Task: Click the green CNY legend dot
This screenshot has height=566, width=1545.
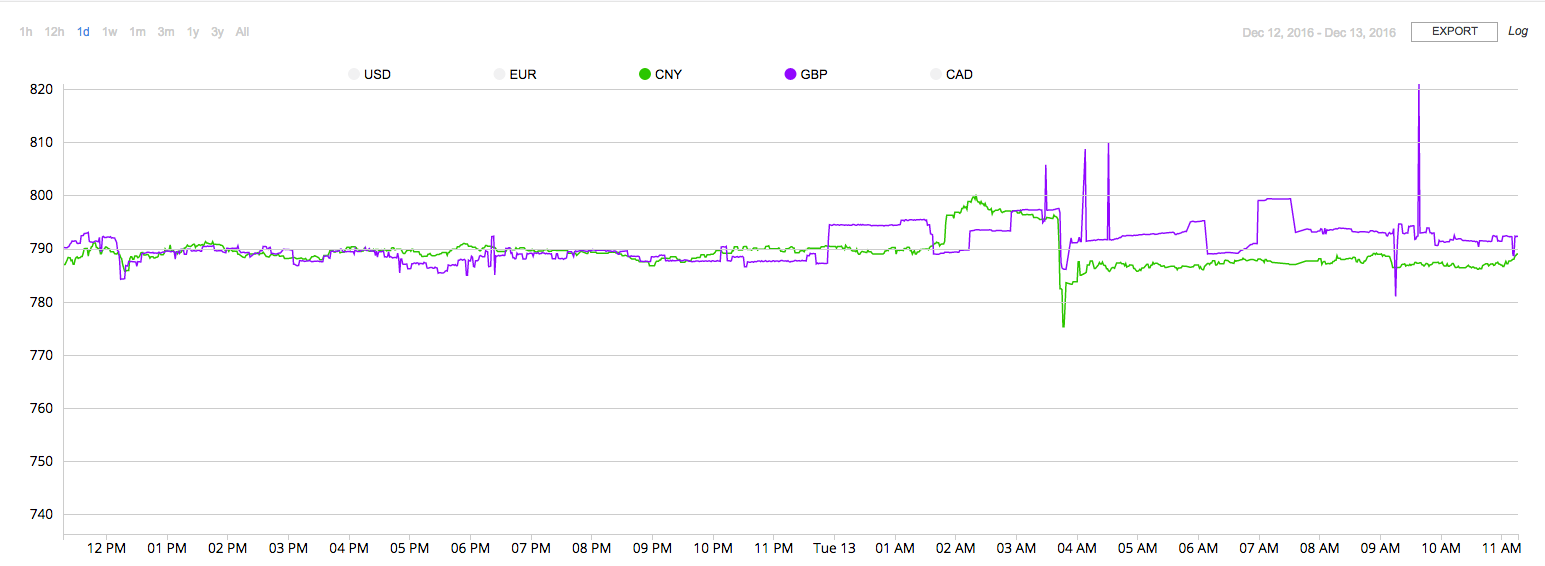Action: 645,74
